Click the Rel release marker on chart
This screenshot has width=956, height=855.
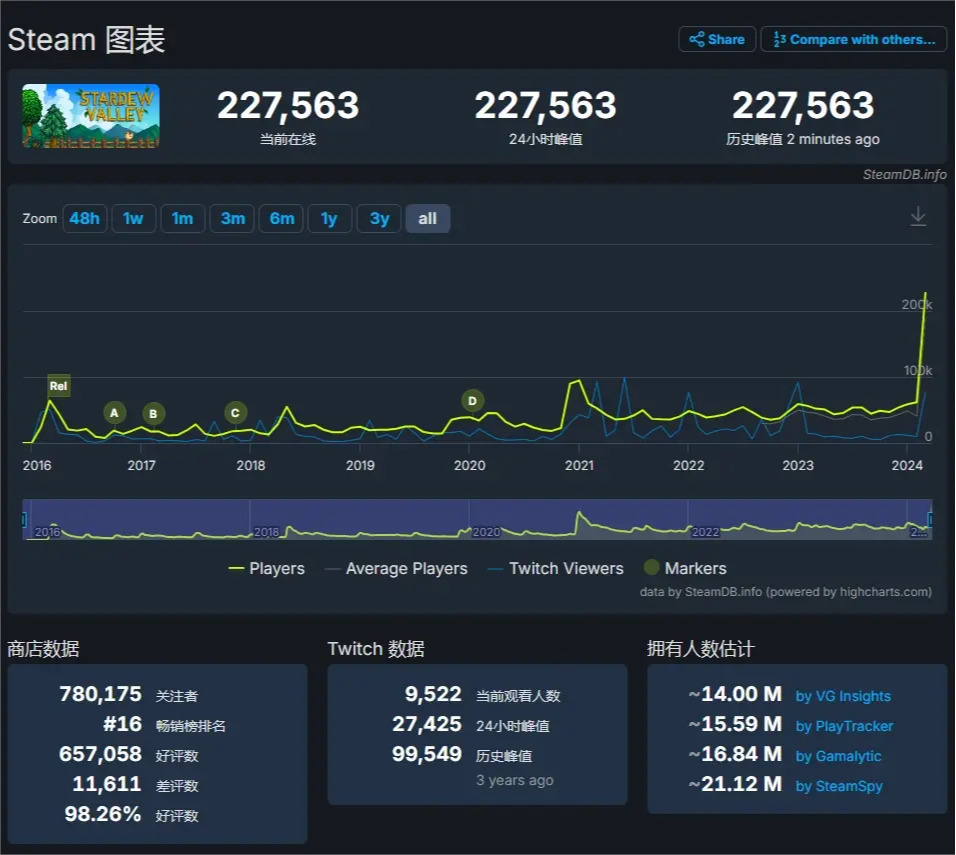pos(59,386)
